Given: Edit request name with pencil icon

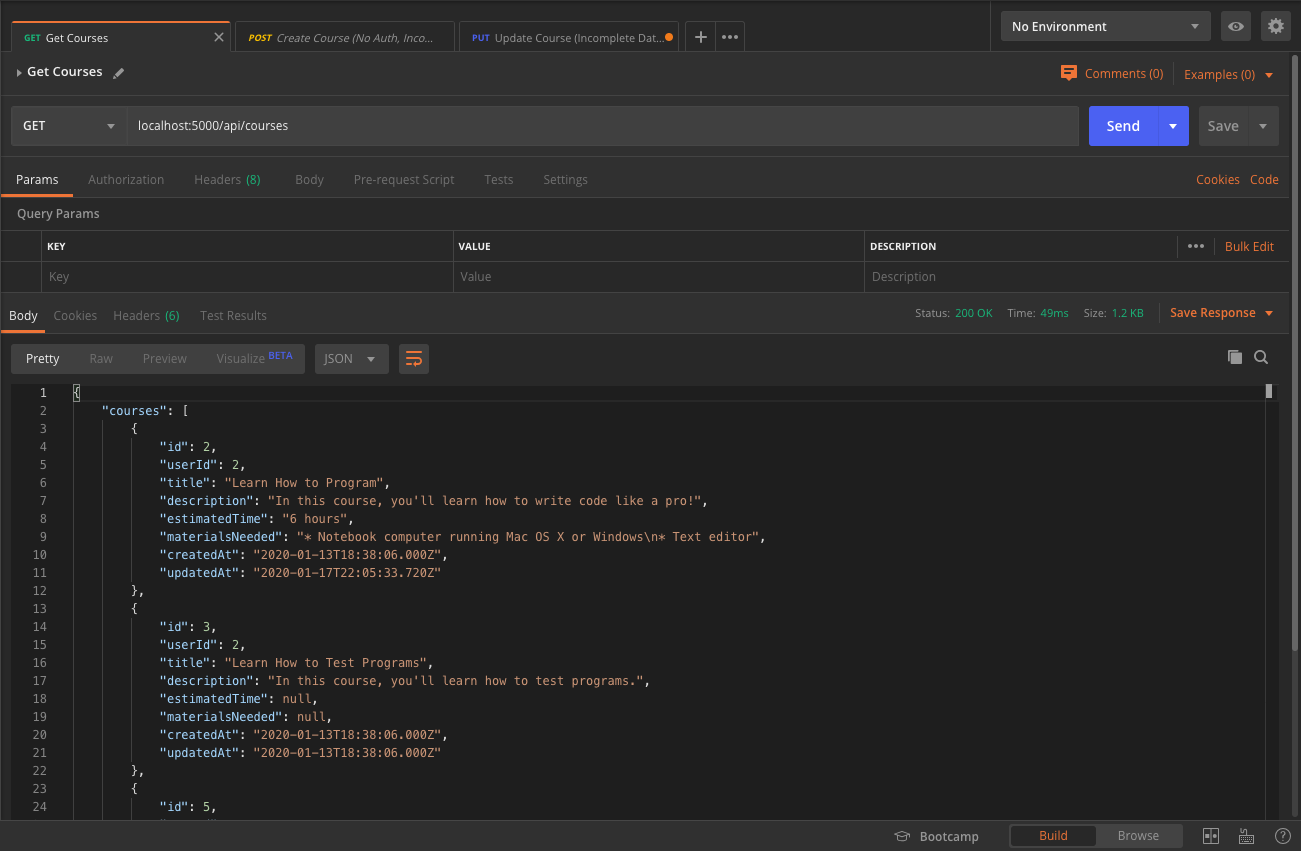Looking at the screenshot, I should click(119, 73).
